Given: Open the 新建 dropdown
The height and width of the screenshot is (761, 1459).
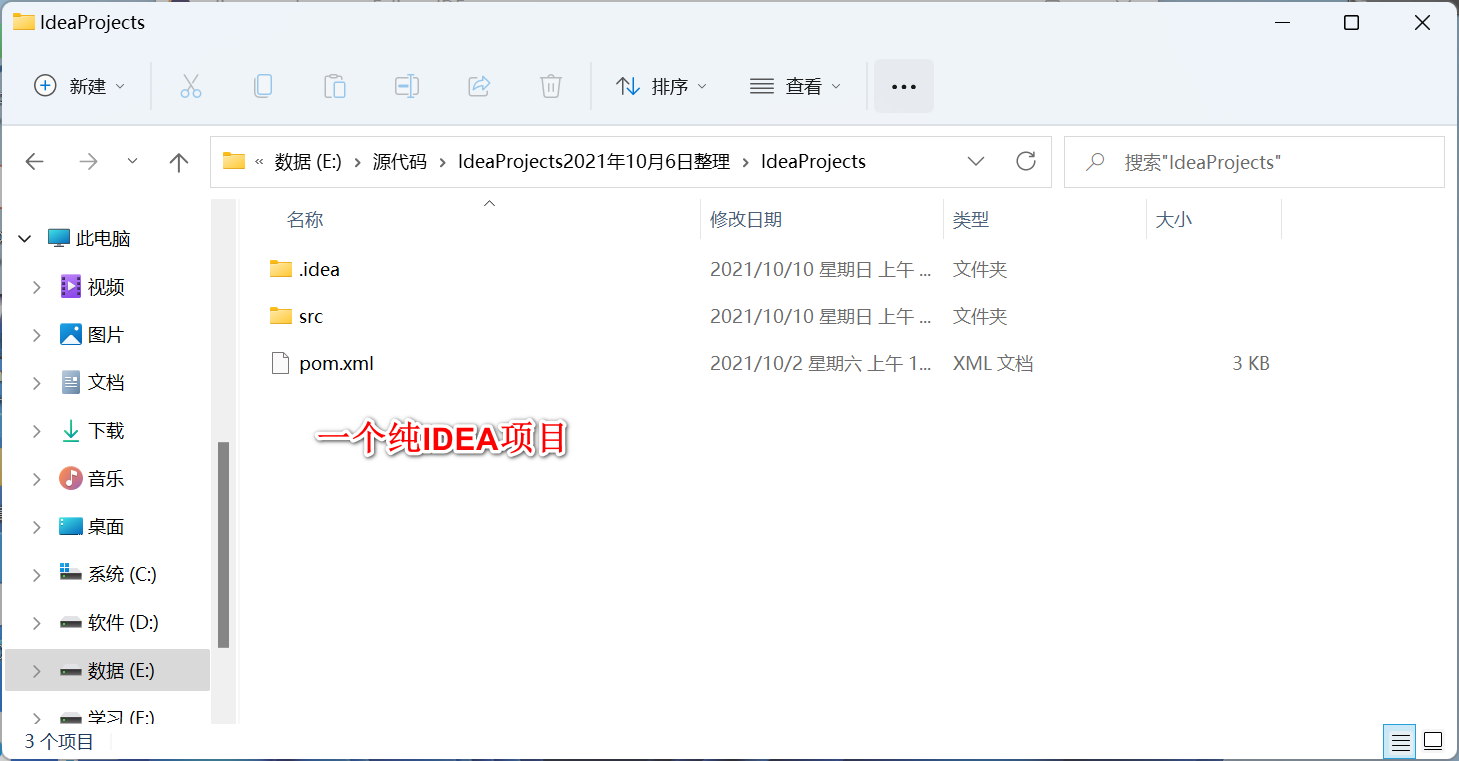Looking at the screenshot, I should click(x=80, y=86).
